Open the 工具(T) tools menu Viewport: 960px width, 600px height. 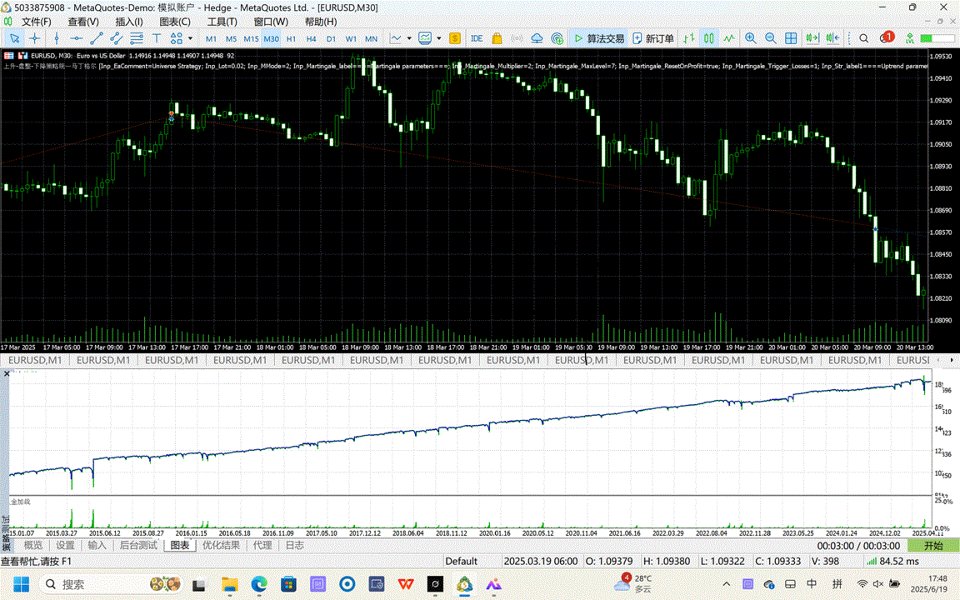pyautogui.click(x=222, y=21)
